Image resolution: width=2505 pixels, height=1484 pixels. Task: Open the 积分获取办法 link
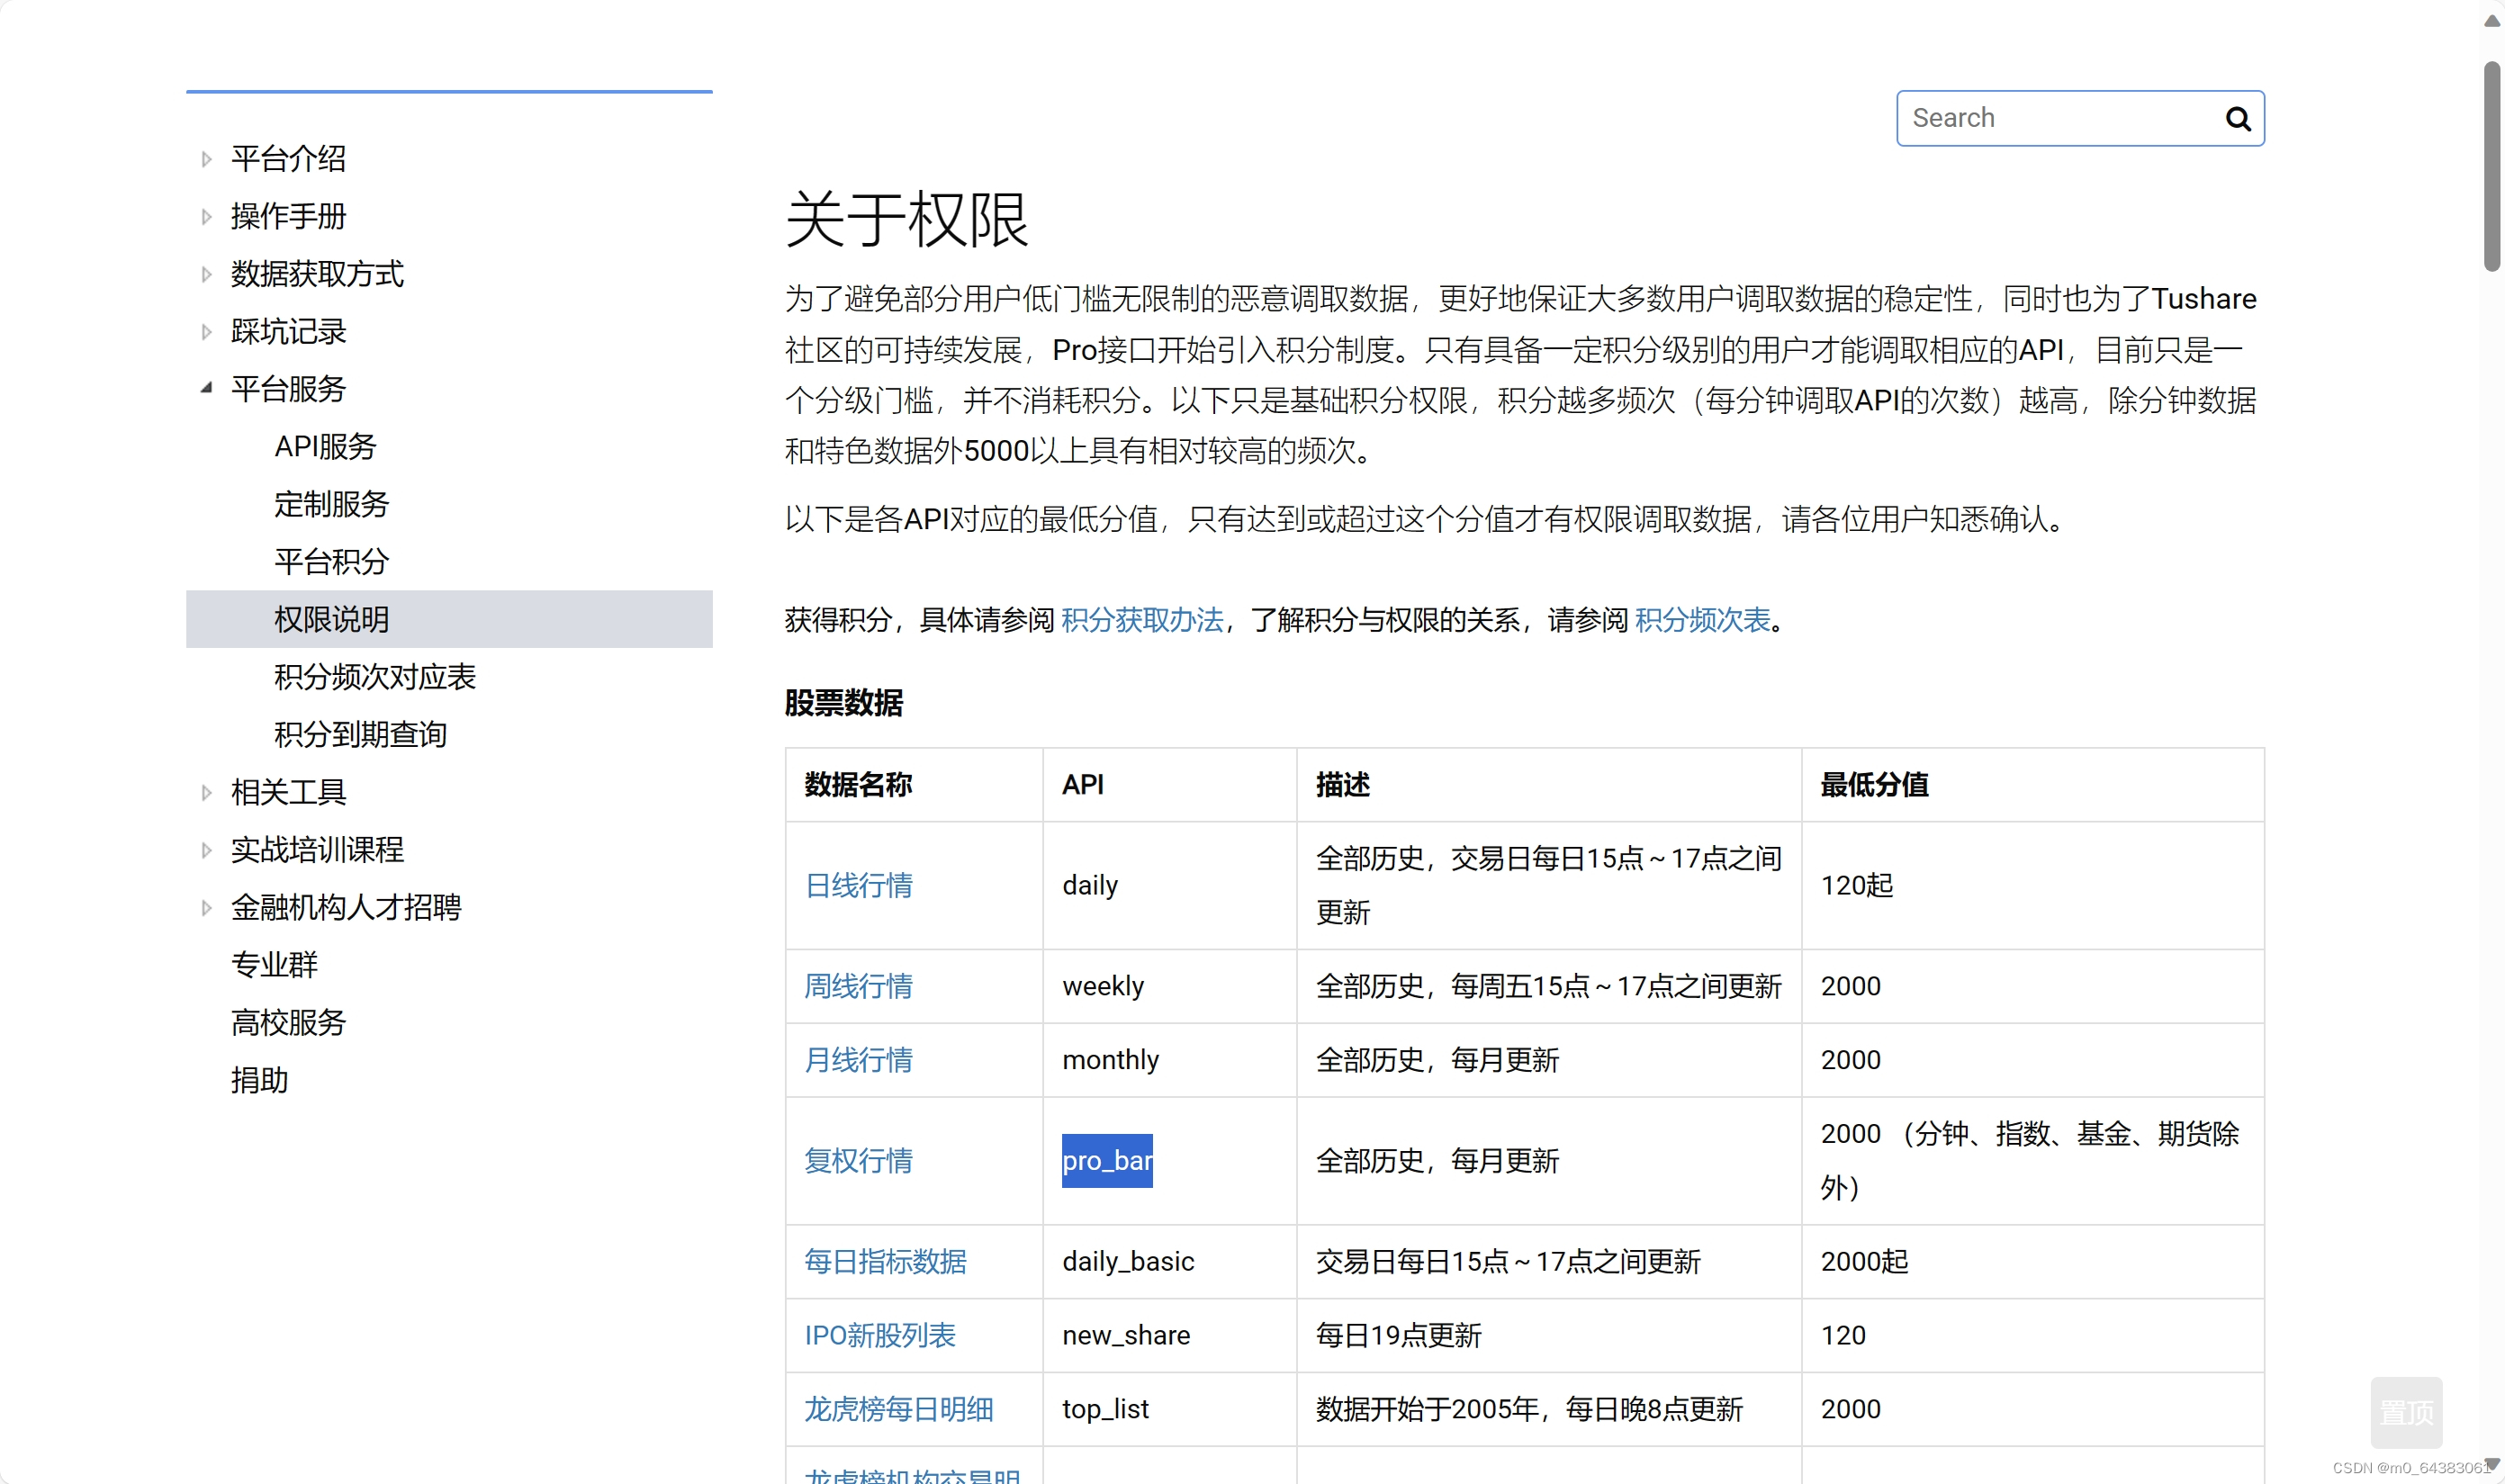pos(1142,620)
